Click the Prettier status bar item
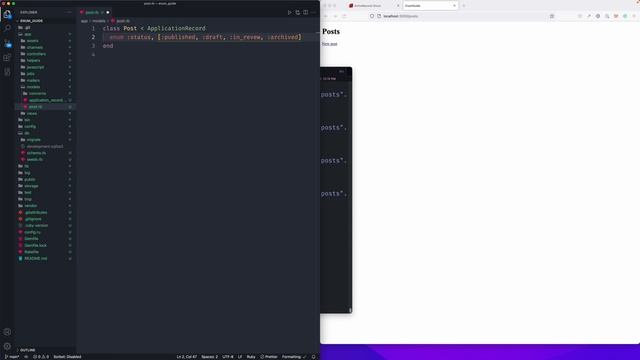The height and width of the screenshot is (360, 640). point(269,357)
